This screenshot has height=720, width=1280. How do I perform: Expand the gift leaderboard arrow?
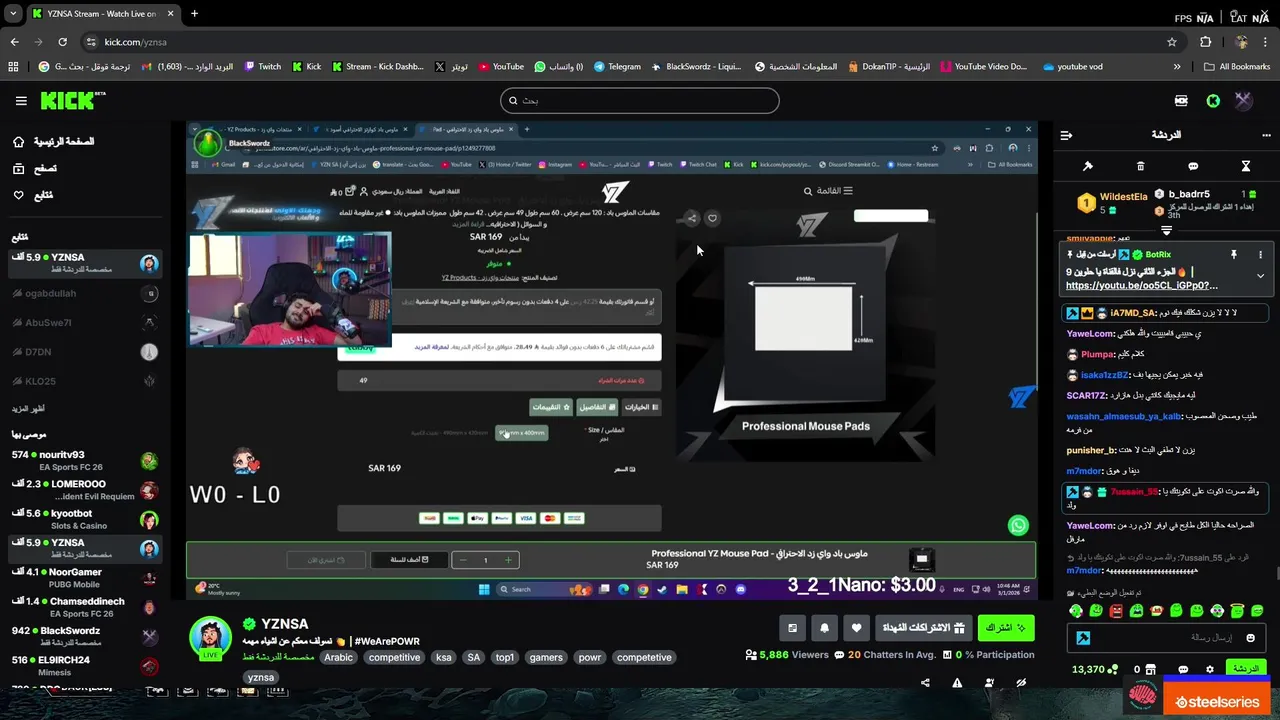1166,231
